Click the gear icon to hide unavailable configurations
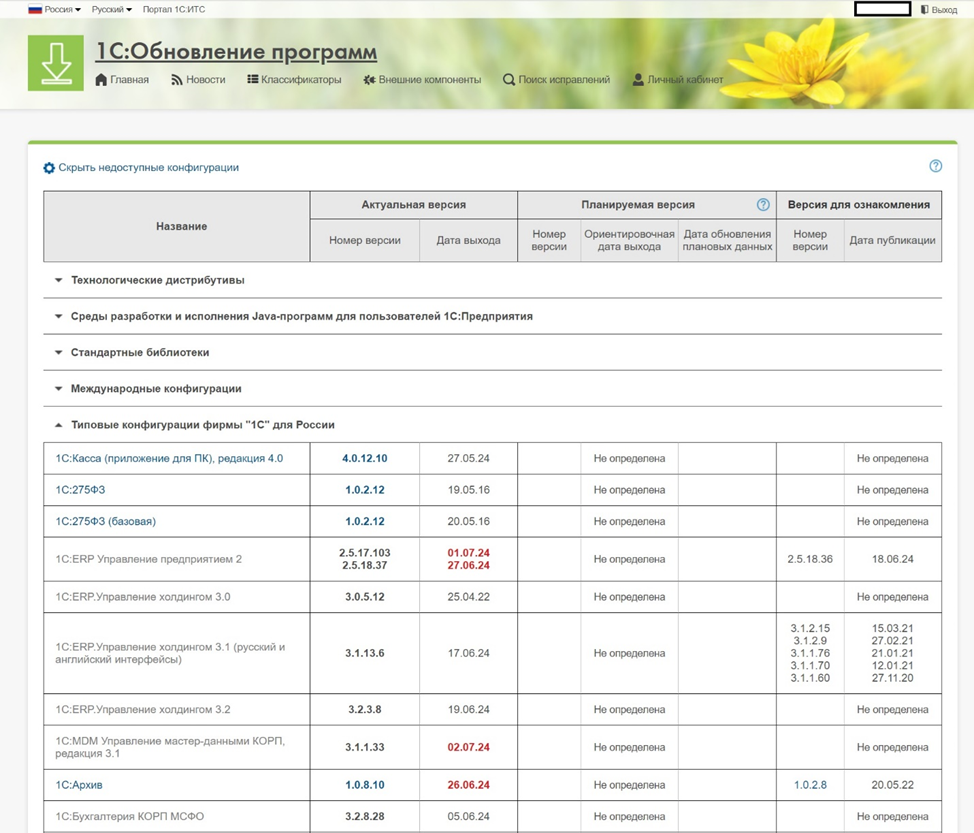974x833 pixels. (49, 168)
